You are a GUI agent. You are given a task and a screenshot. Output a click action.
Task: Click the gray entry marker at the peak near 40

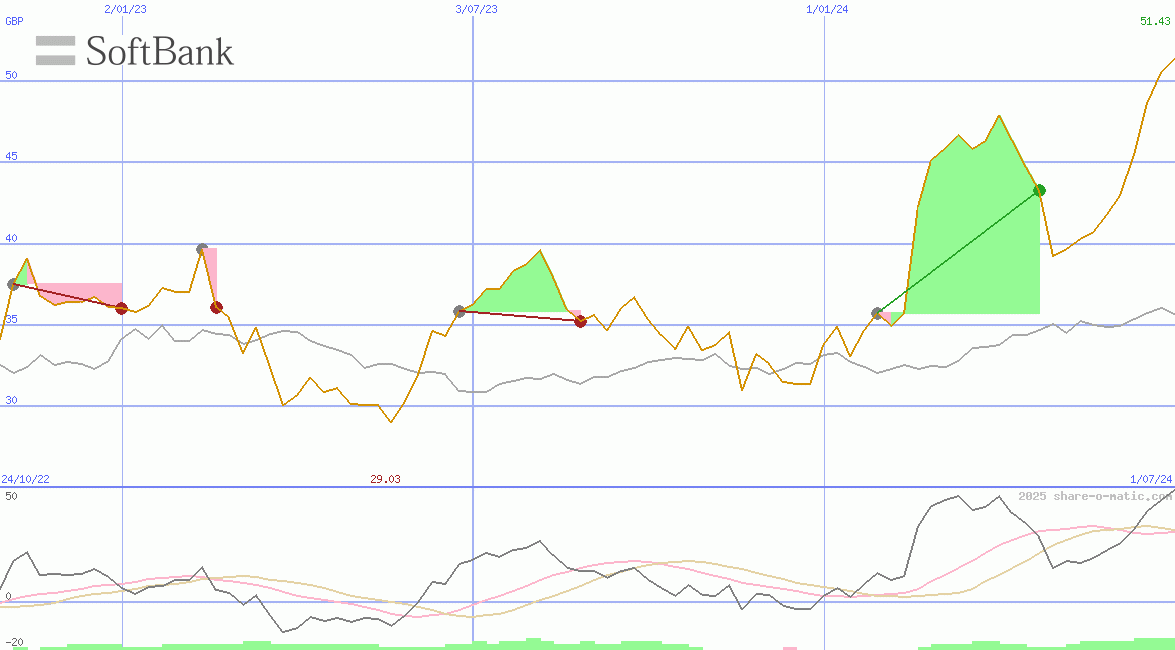click(x=202, y=249)
